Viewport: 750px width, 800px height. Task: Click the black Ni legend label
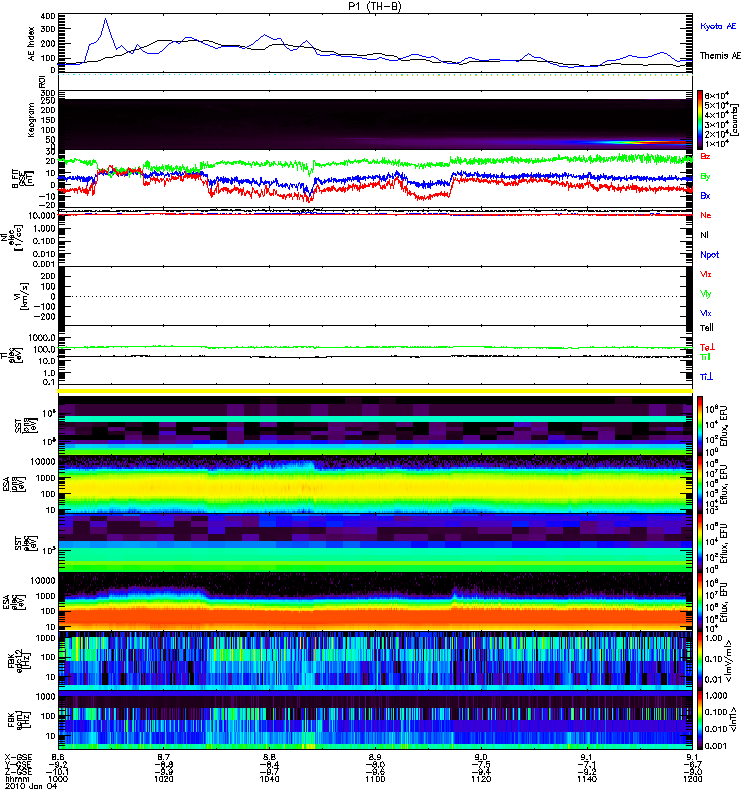click(704, 235)
